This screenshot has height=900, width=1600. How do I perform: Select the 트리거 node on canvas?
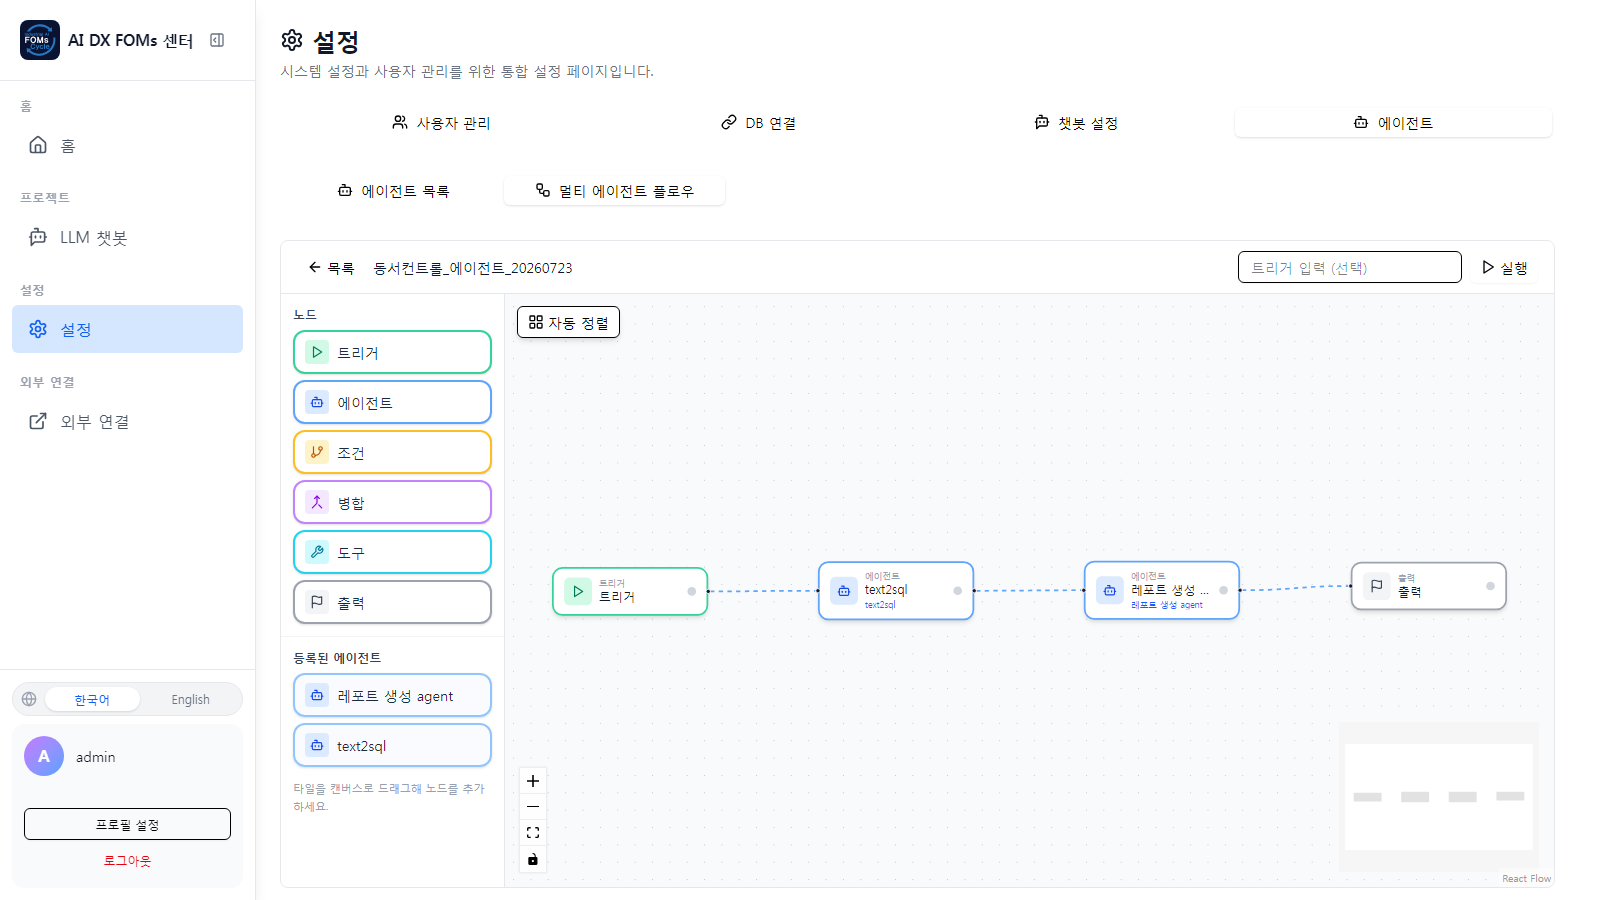click(630, 591)
